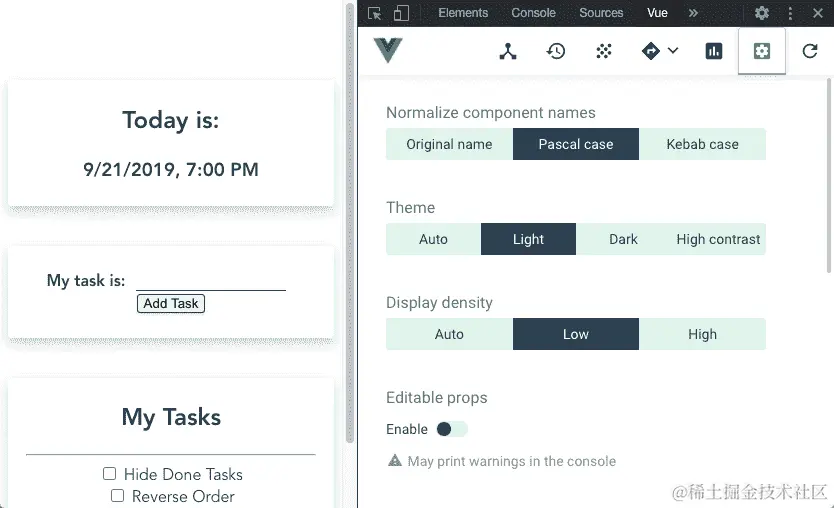Set theme to High contrast
834x508 pixels.
pyautogui.click(x=718, y=239)
